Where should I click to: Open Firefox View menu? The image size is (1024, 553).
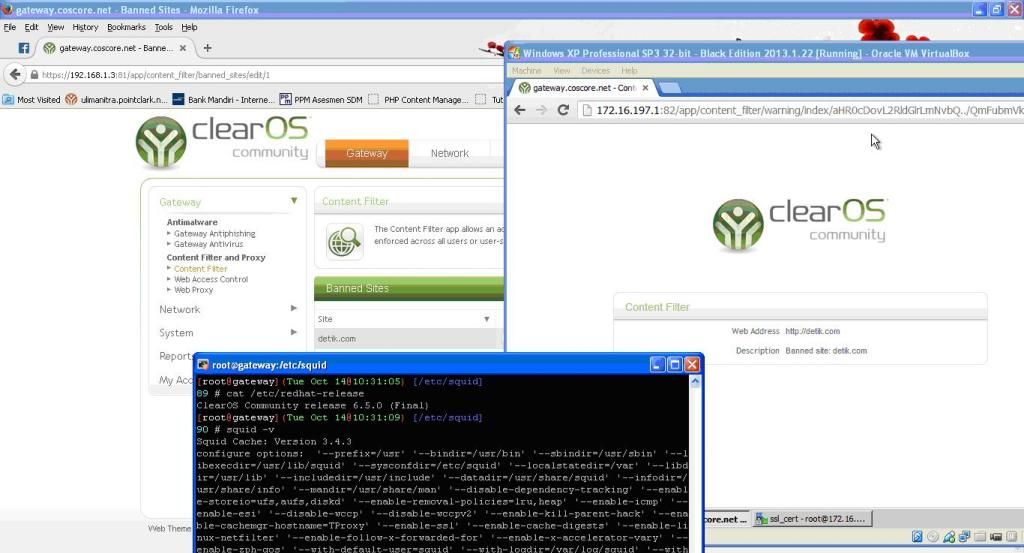pos(56,27)
